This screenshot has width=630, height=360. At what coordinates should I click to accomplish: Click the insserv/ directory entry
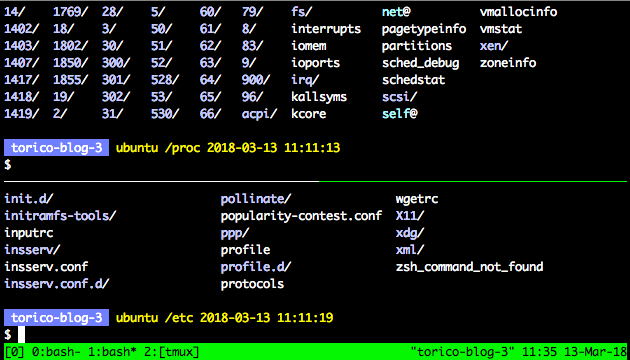pyautogui.click(x=32, y=250)
